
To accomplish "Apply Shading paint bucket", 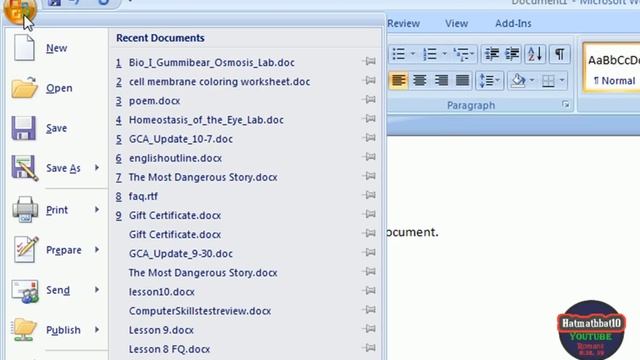I will (518, 80).
